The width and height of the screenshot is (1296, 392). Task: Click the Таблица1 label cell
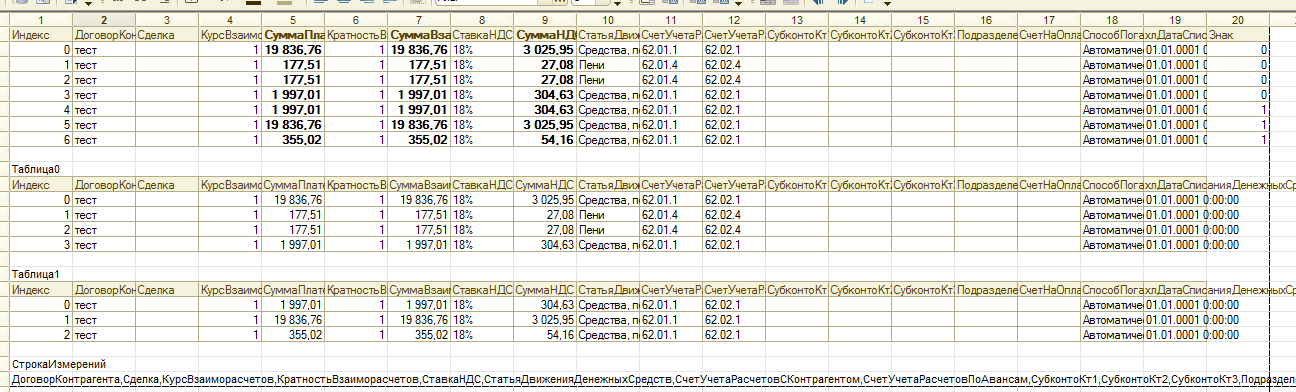pos(36,274)
